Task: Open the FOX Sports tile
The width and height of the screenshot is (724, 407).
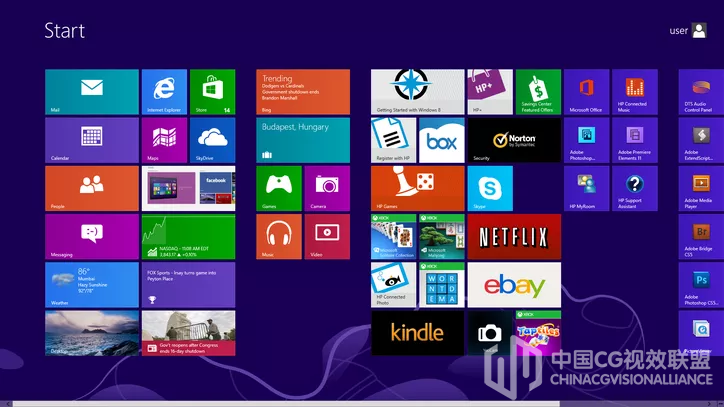Action: coord(188,285)
